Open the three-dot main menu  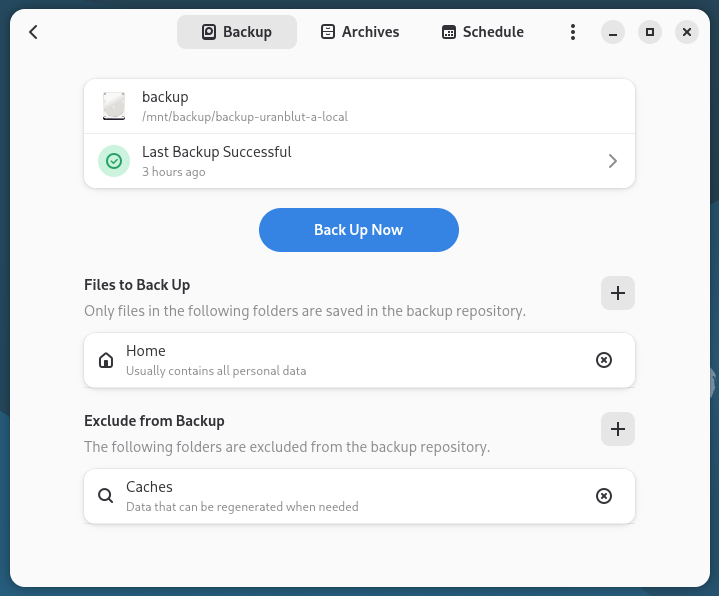click(572, 32)
